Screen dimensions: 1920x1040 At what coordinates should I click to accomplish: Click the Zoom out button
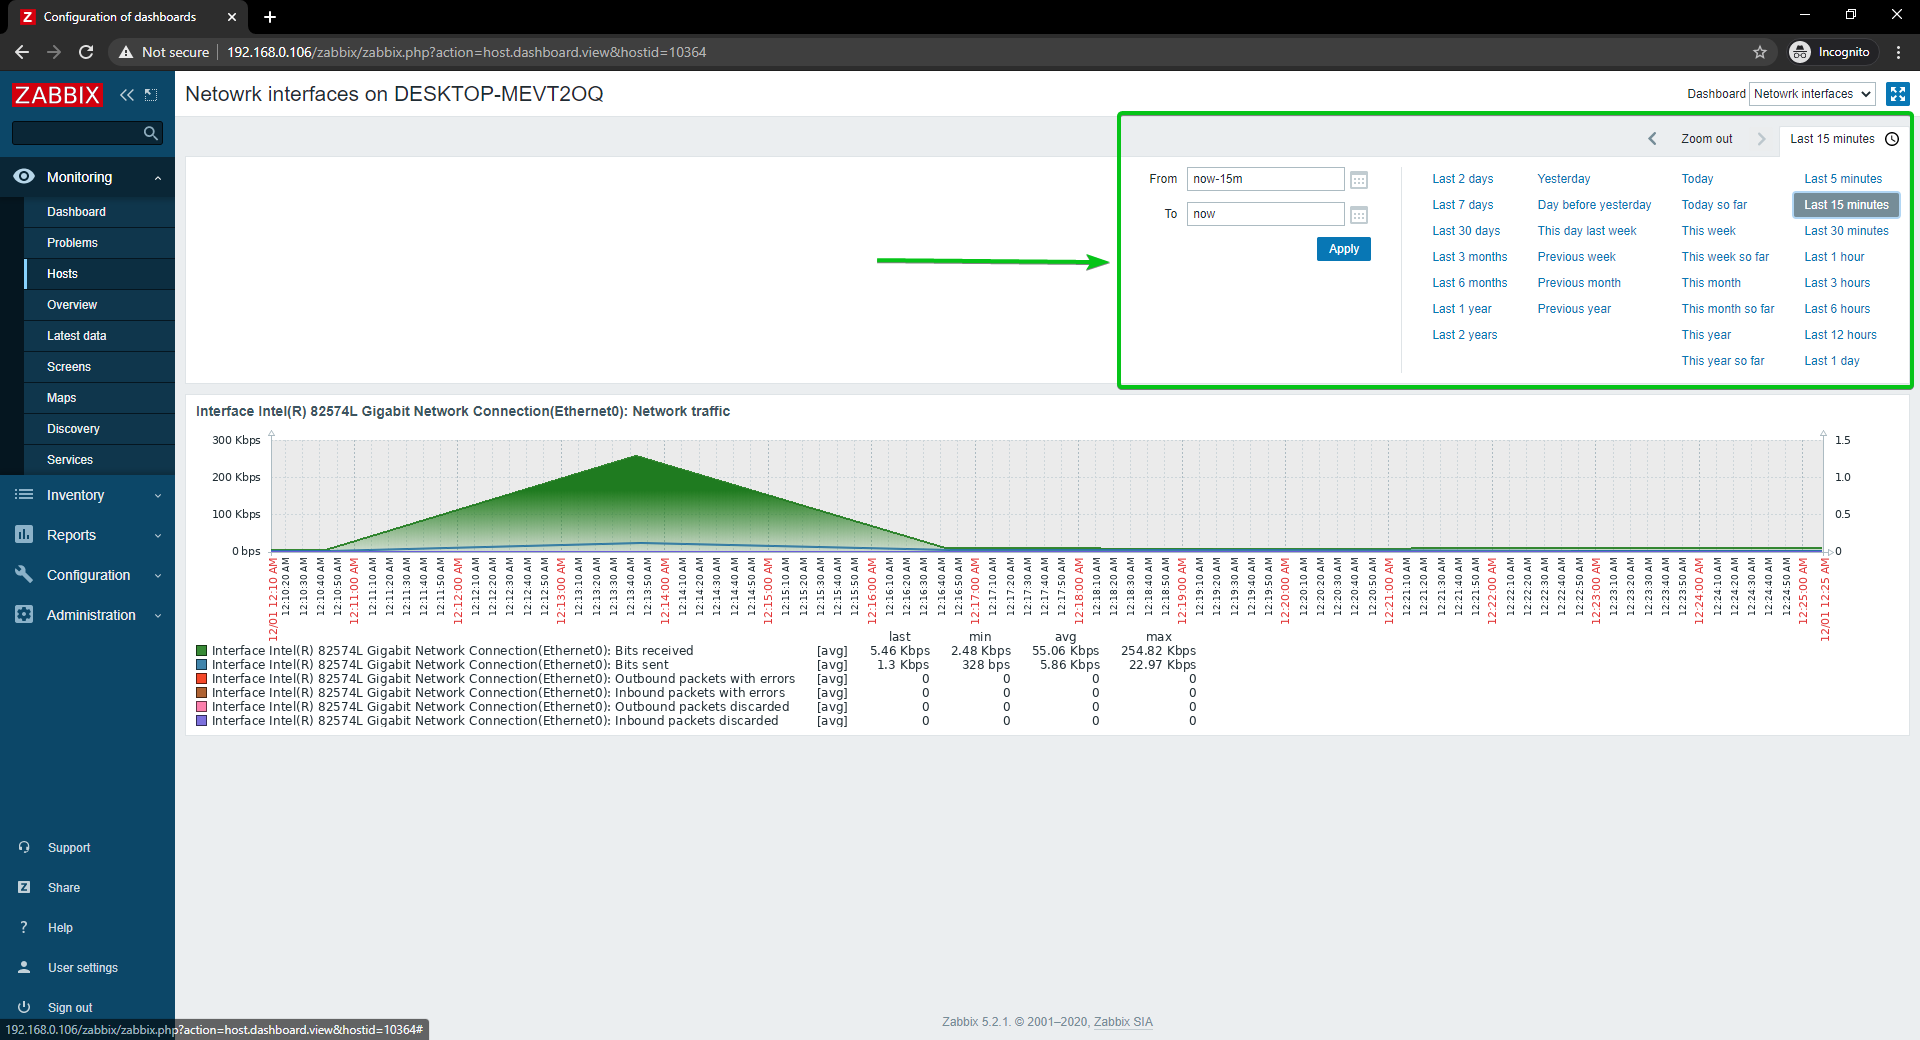tap(1706, 139)
